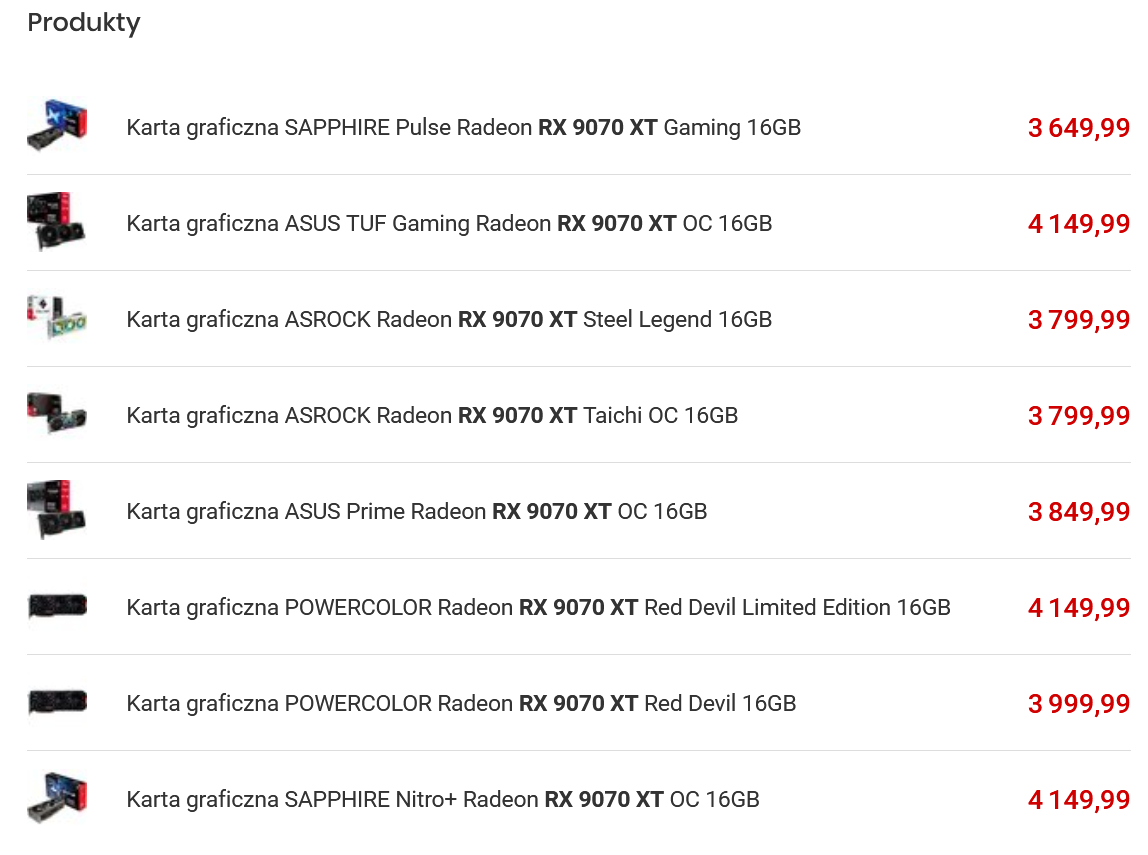The image size is (1148, 855).
Task: Select the POWERCOLOR Red Devil 16GB thumbnail
Action: pos(57,702)
